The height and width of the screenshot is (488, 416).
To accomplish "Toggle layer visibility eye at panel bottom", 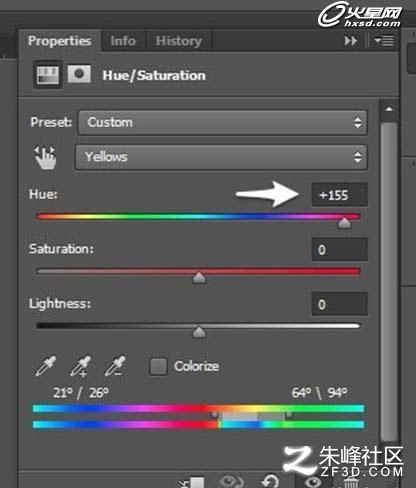I will pos(313,482).
